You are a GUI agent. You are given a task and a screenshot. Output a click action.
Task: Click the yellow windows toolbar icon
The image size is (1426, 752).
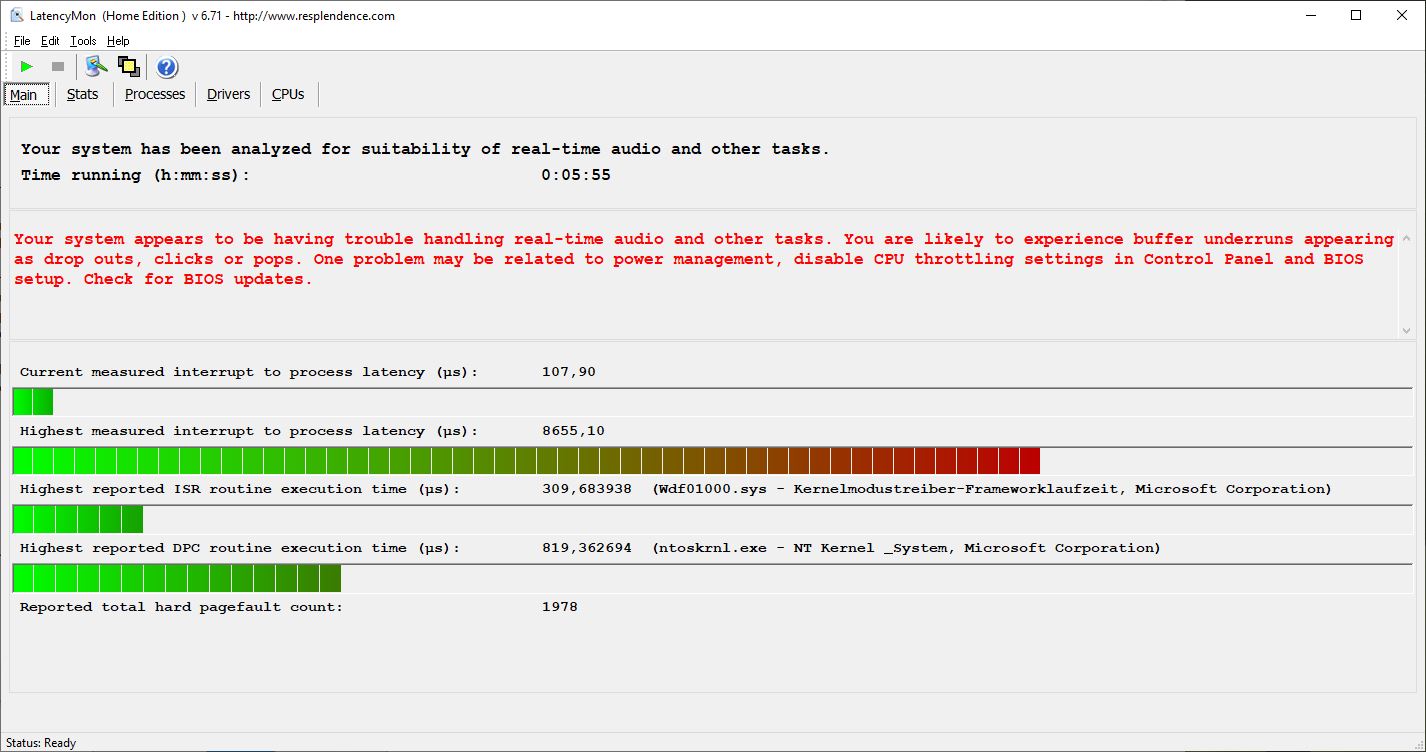tap(128, 67)
